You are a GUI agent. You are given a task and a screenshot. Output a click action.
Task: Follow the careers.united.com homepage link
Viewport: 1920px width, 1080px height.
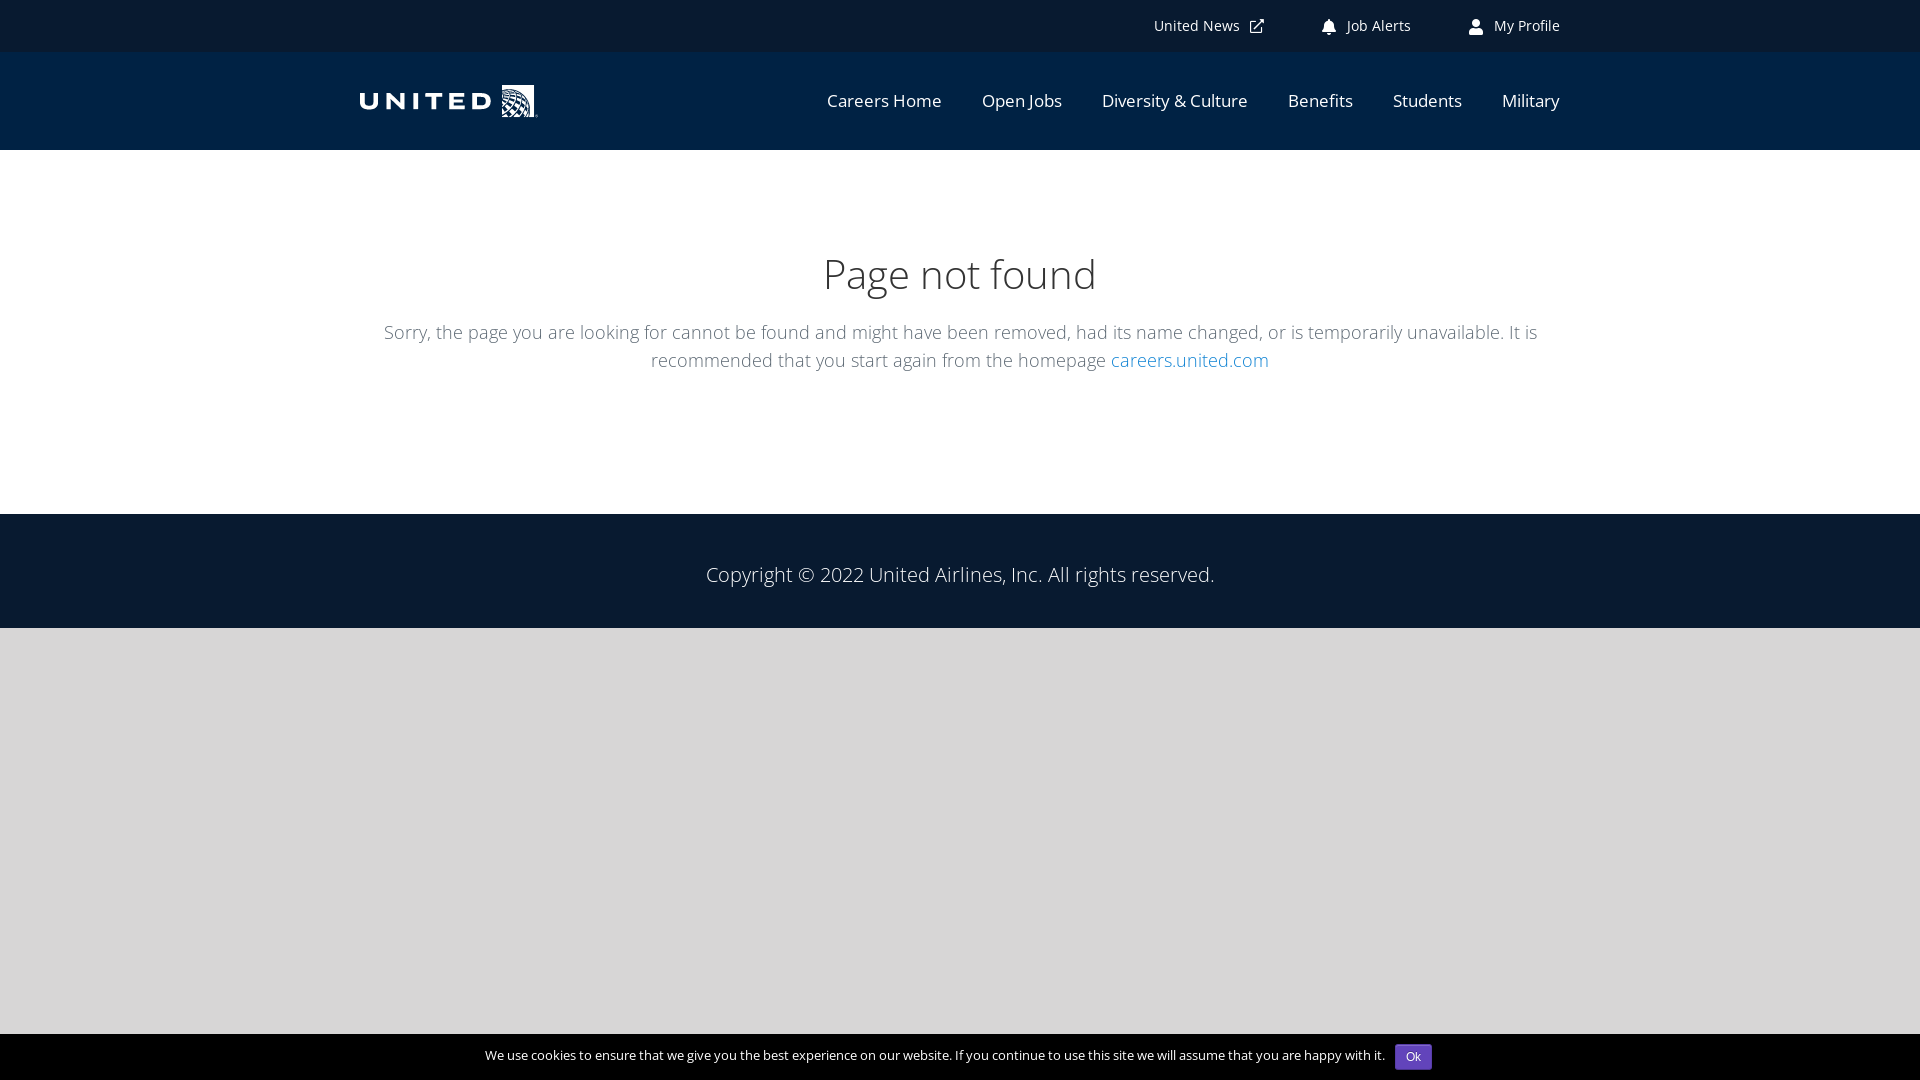pyautogui.click(x=1189, y=360)
